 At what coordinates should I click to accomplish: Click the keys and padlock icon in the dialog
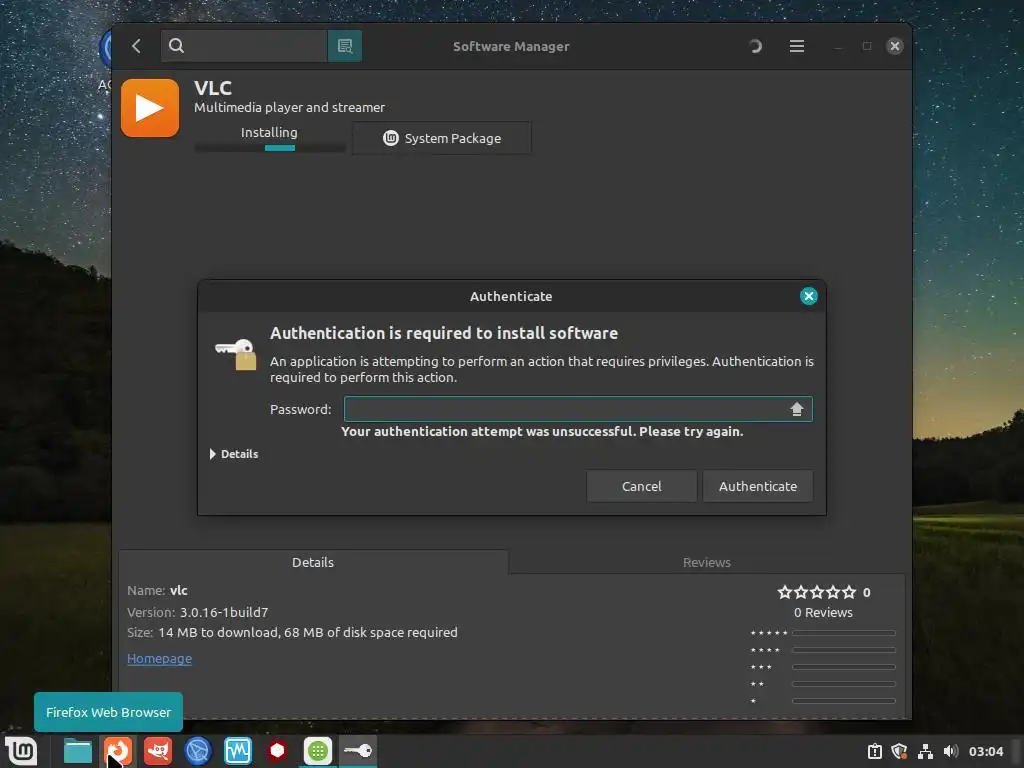click(236, 353)
